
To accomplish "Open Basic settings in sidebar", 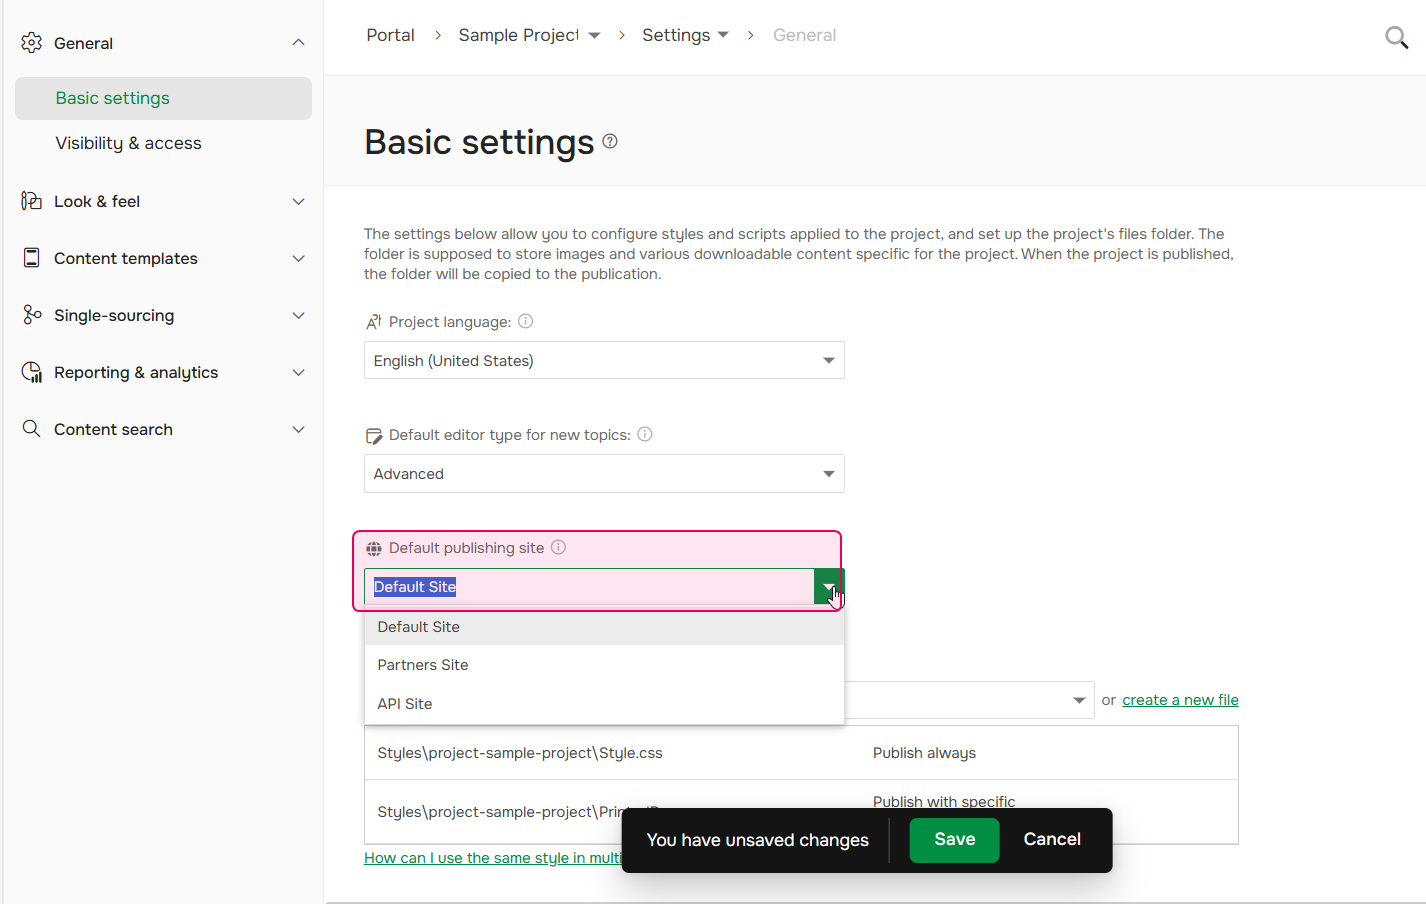I will click(163, 98).
